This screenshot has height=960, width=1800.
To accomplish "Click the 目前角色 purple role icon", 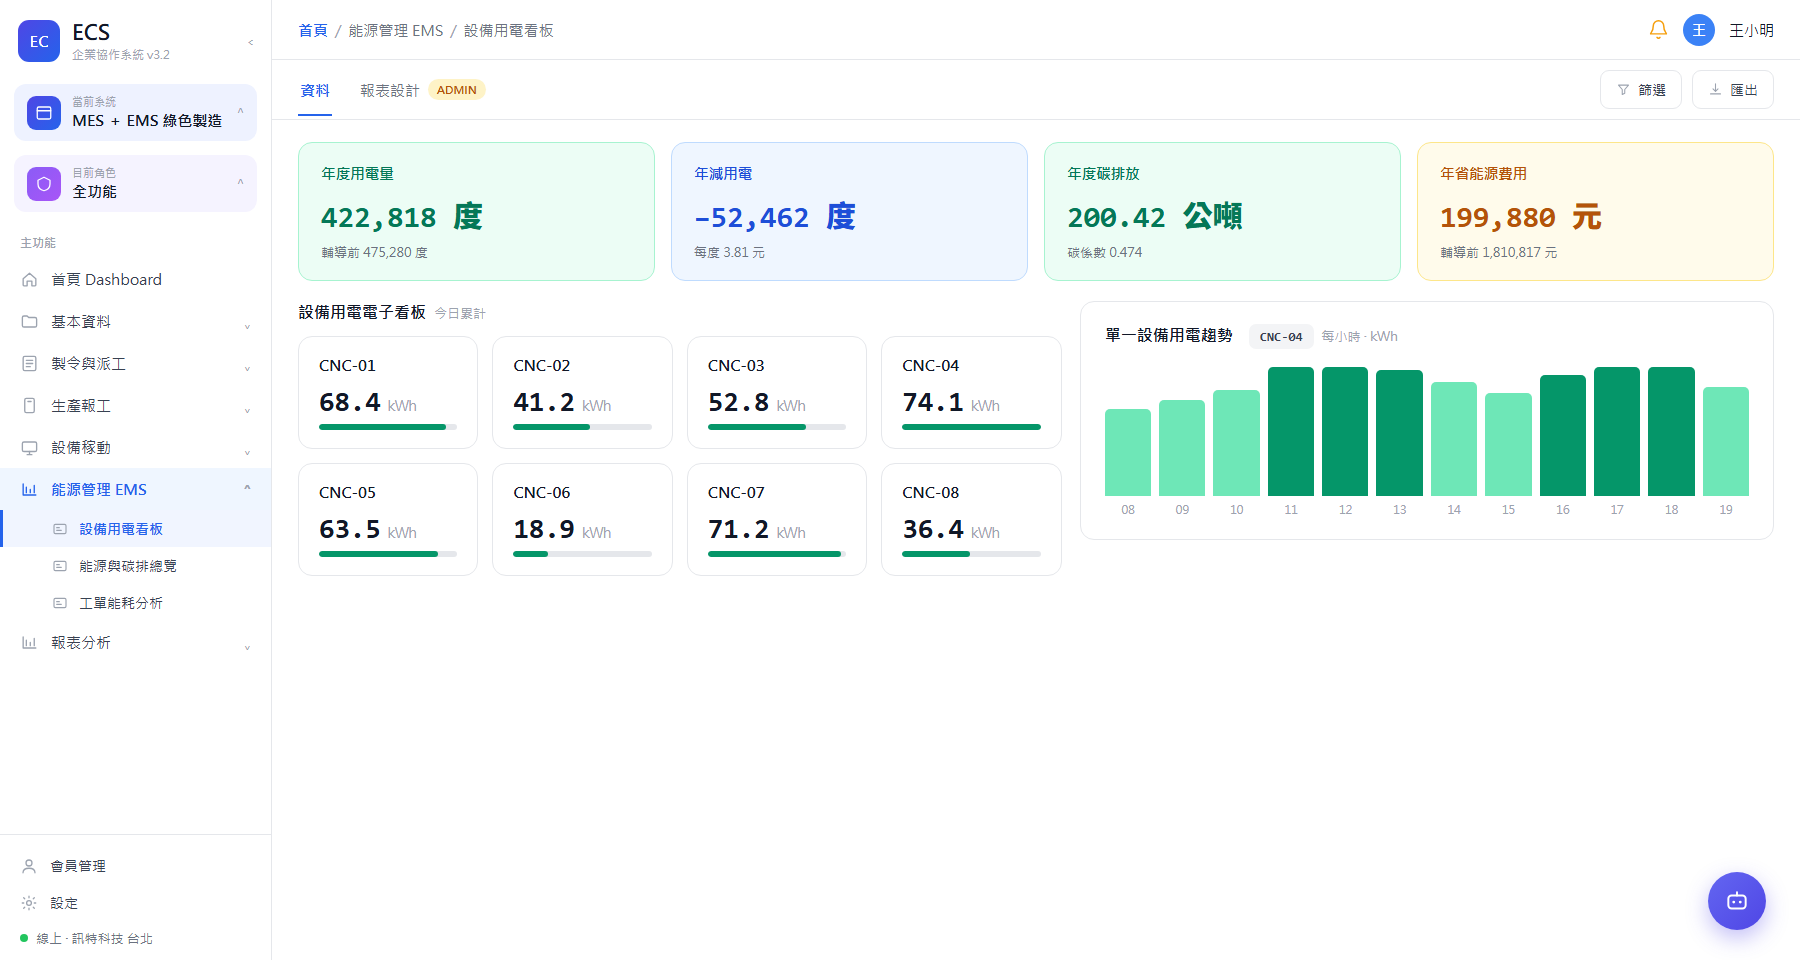I will click(44, 184).
